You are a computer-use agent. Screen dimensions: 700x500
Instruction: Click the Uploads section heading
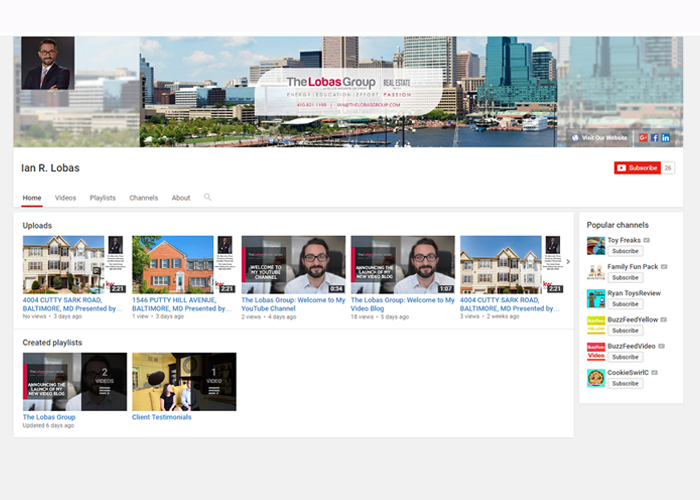click(x=37, y=225)
